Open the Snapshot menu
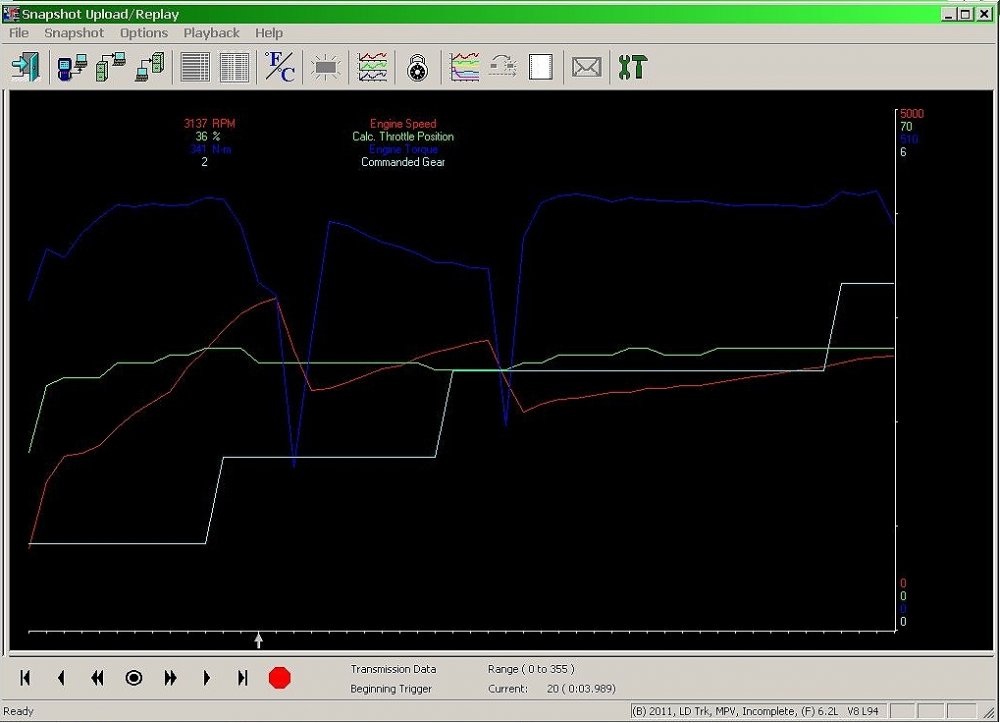Image resolution: width=1000 pixels, height=723 pixels. (74, 32)
